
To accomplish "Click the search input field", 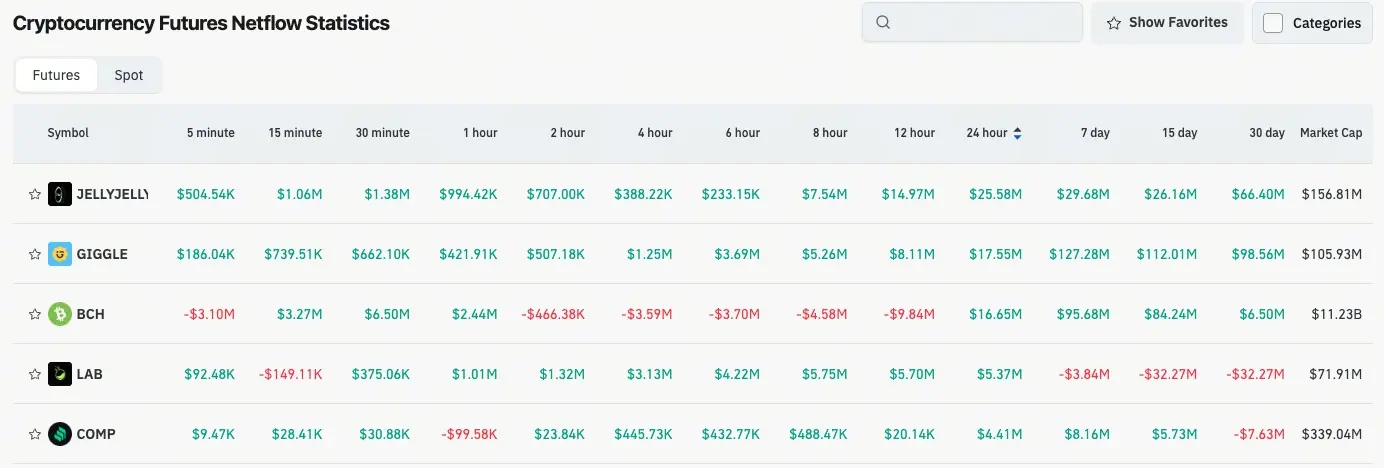I will [972, 22].
